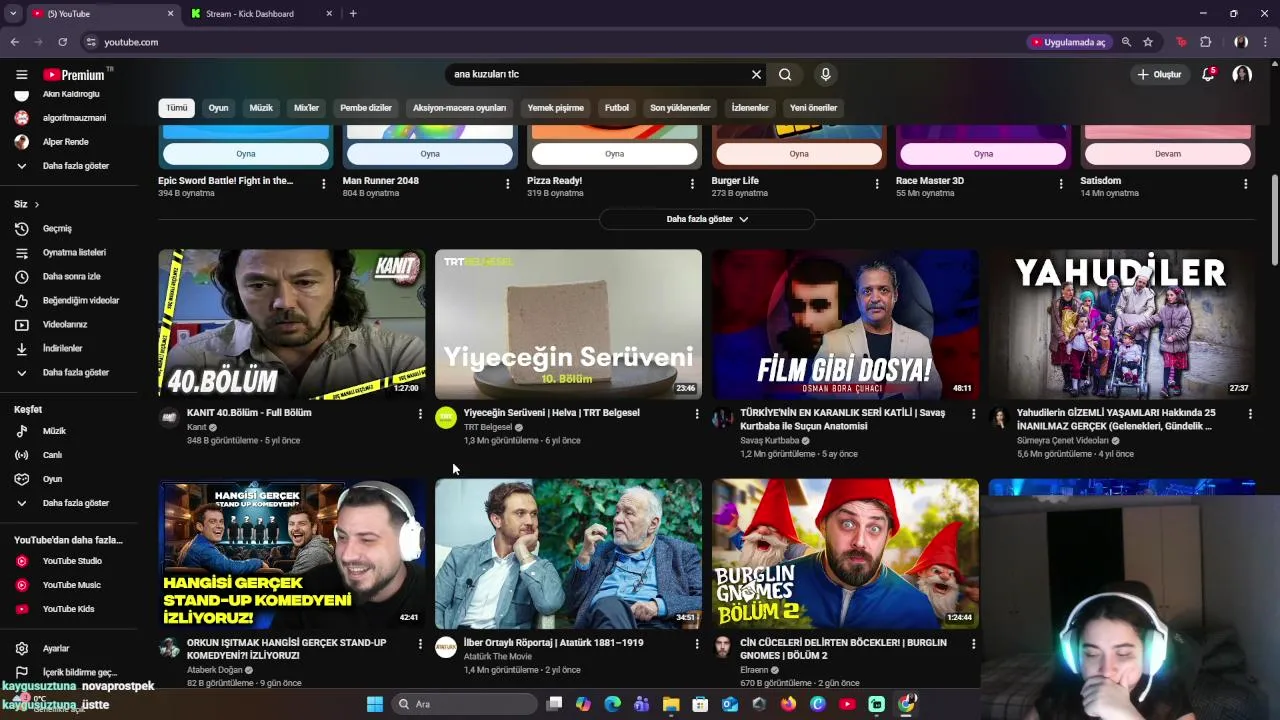Open Outlook from the taskbar

[x=730, y=704]
